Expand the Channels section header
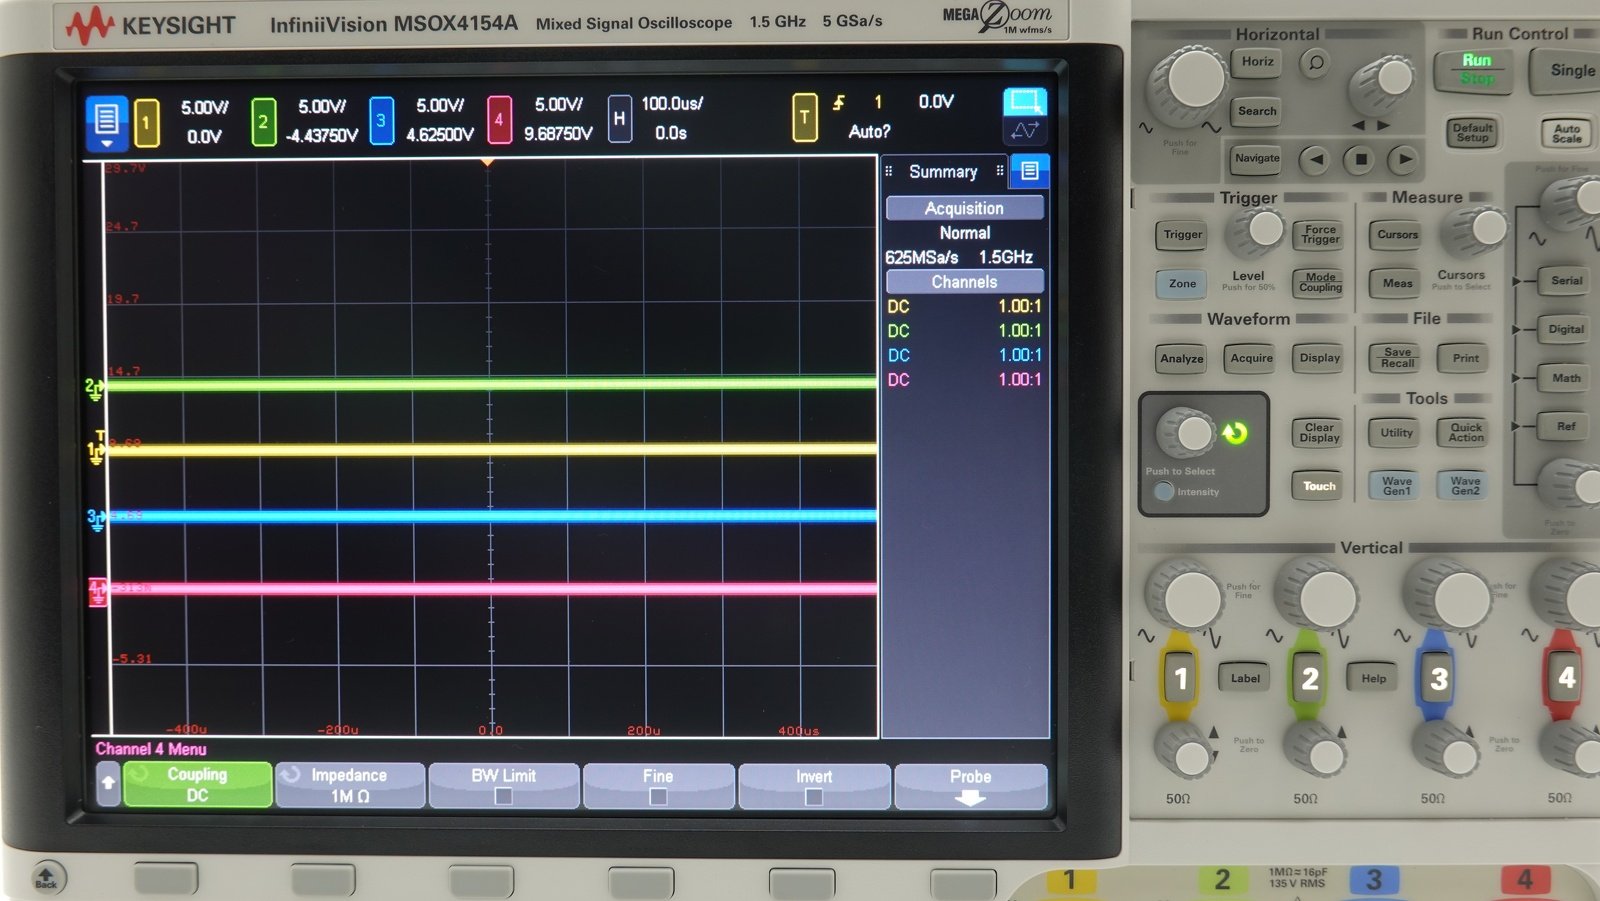This screenshot has width=1600, height=901. tap(964, 282)
